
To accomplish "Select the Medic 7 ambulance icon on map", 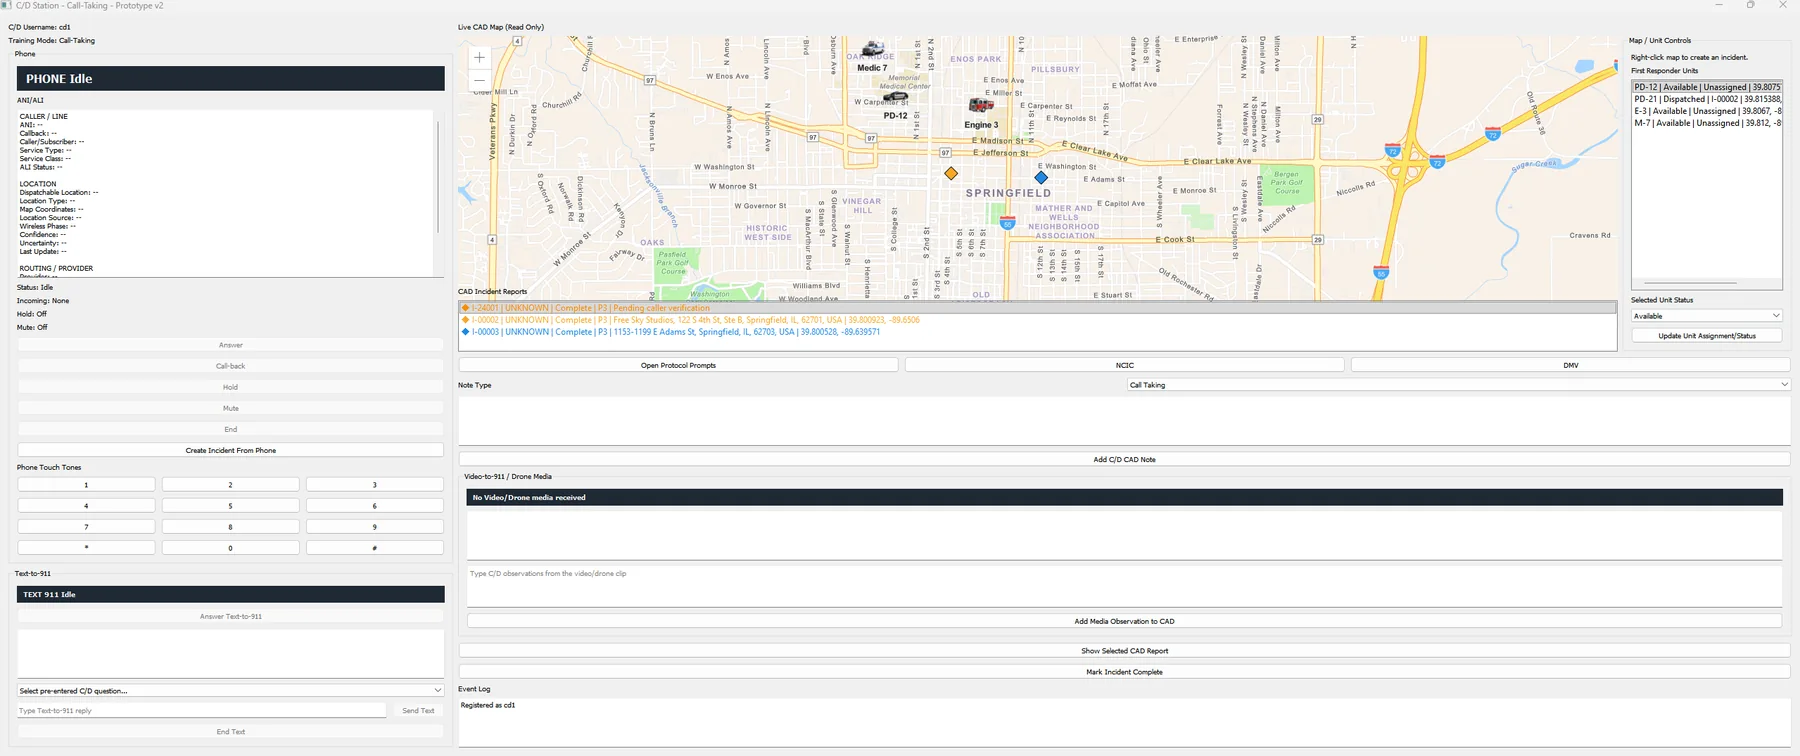I will (873, 49).
